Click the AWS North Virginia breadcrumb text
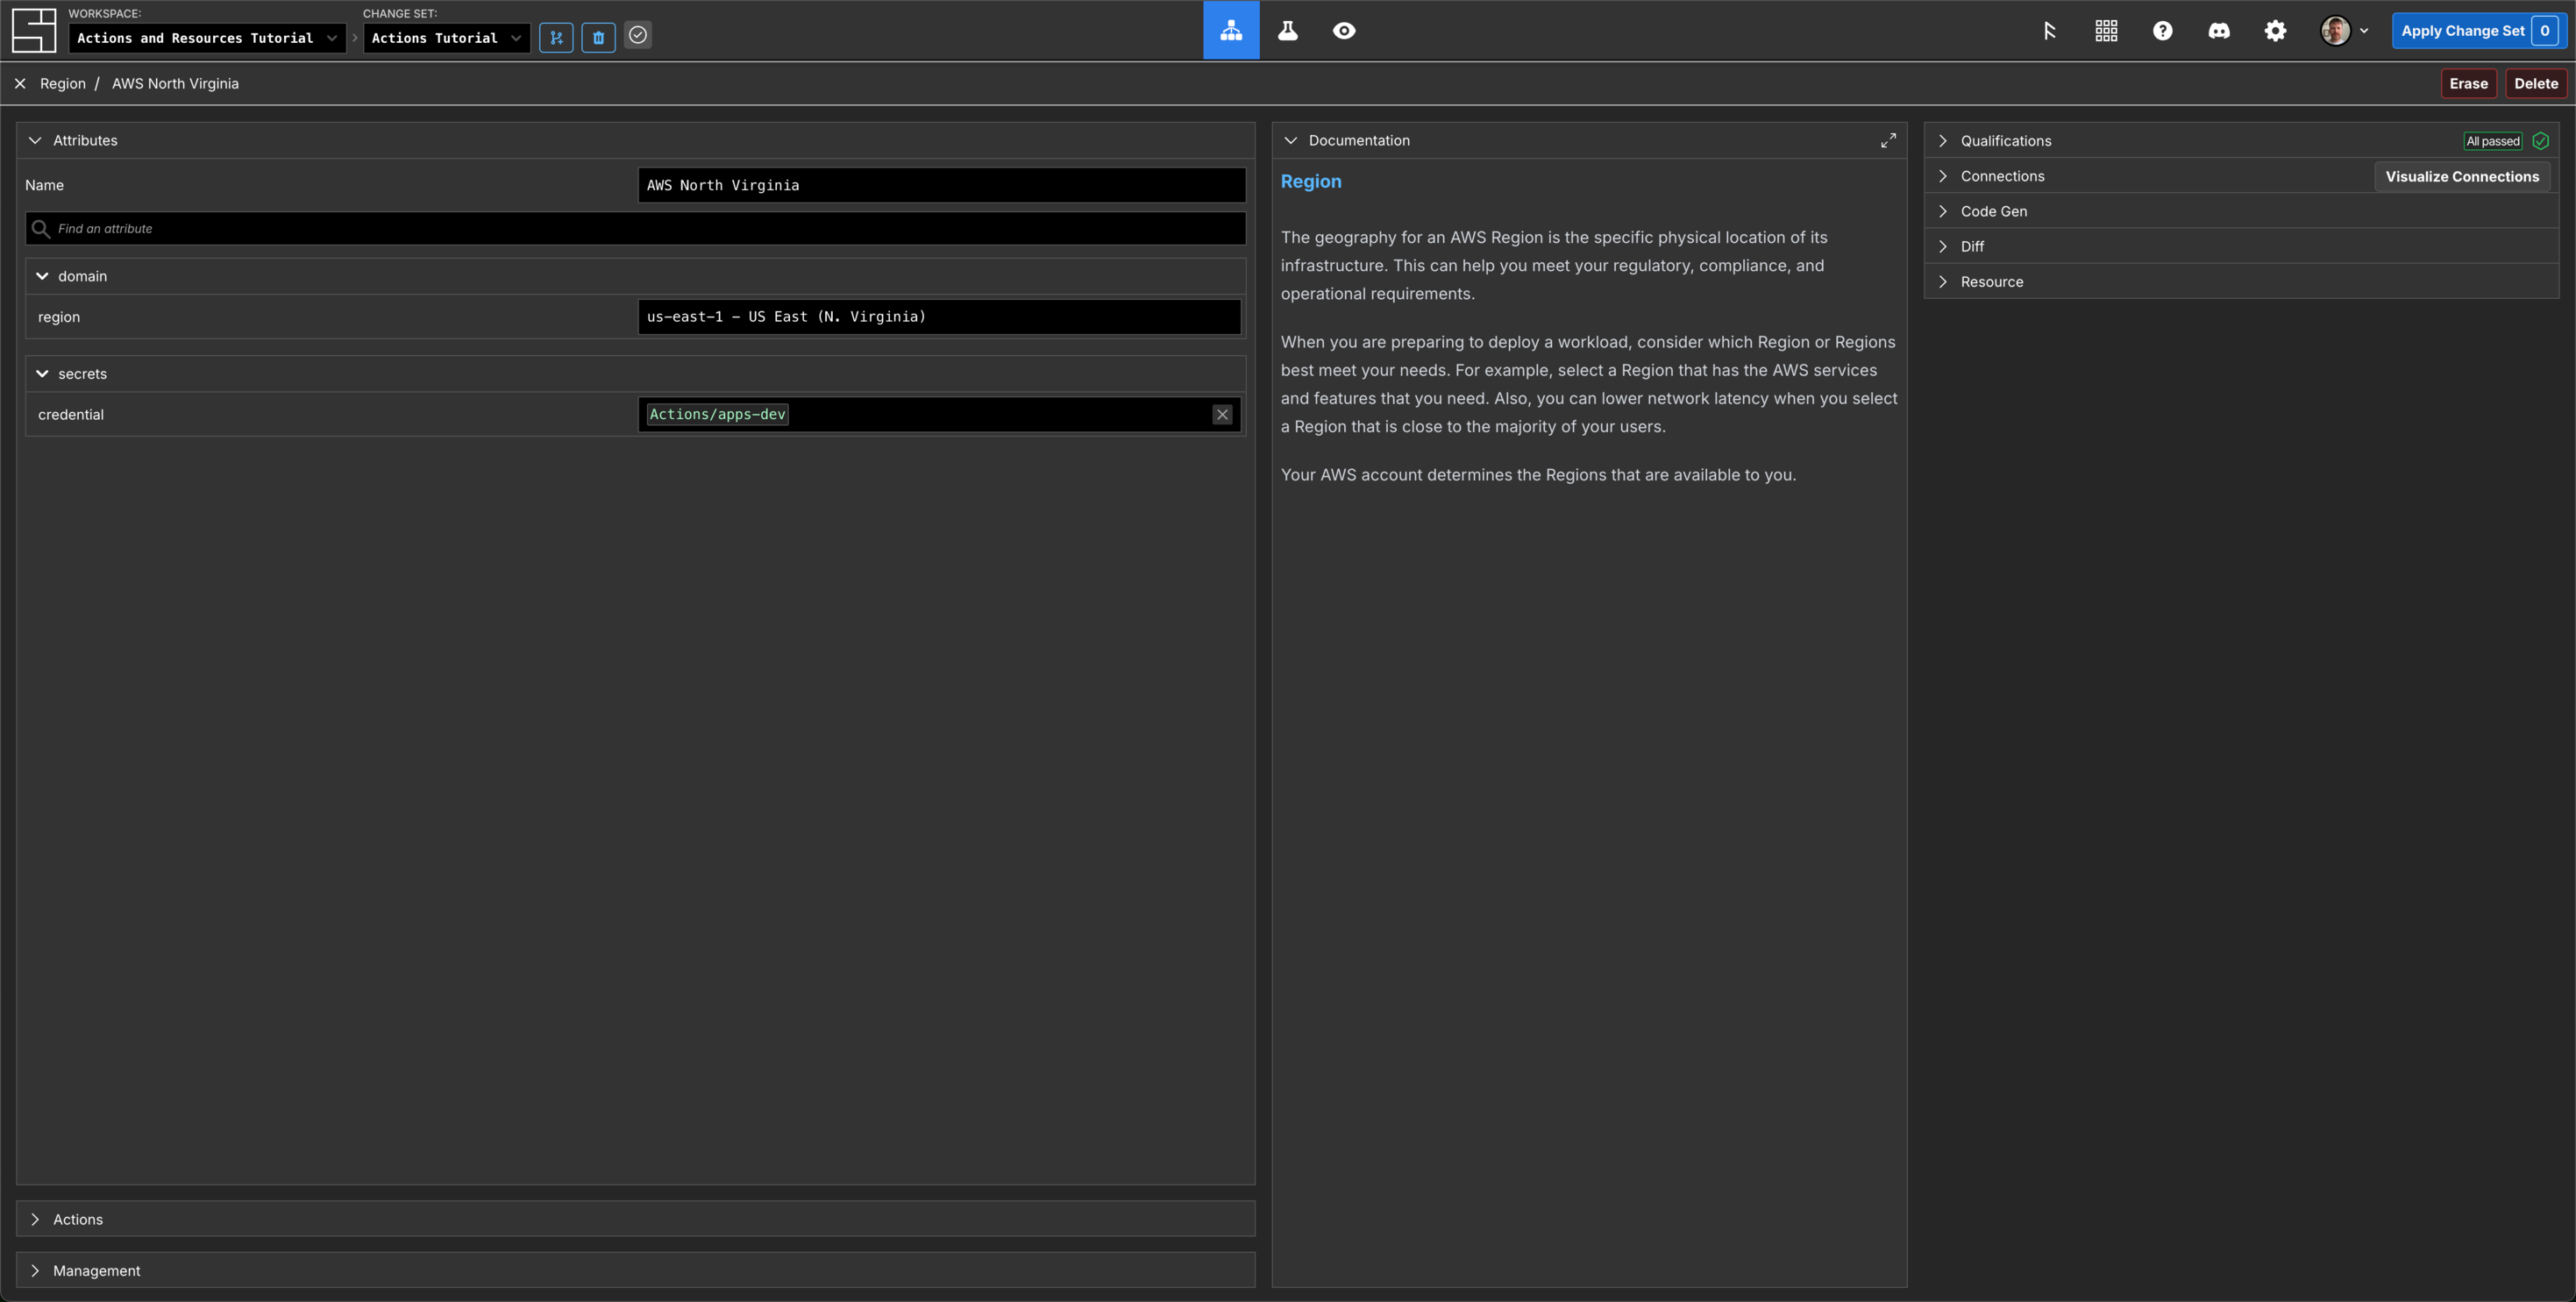The width and height of the screenshot is (2576, 1302). point(175,83)
